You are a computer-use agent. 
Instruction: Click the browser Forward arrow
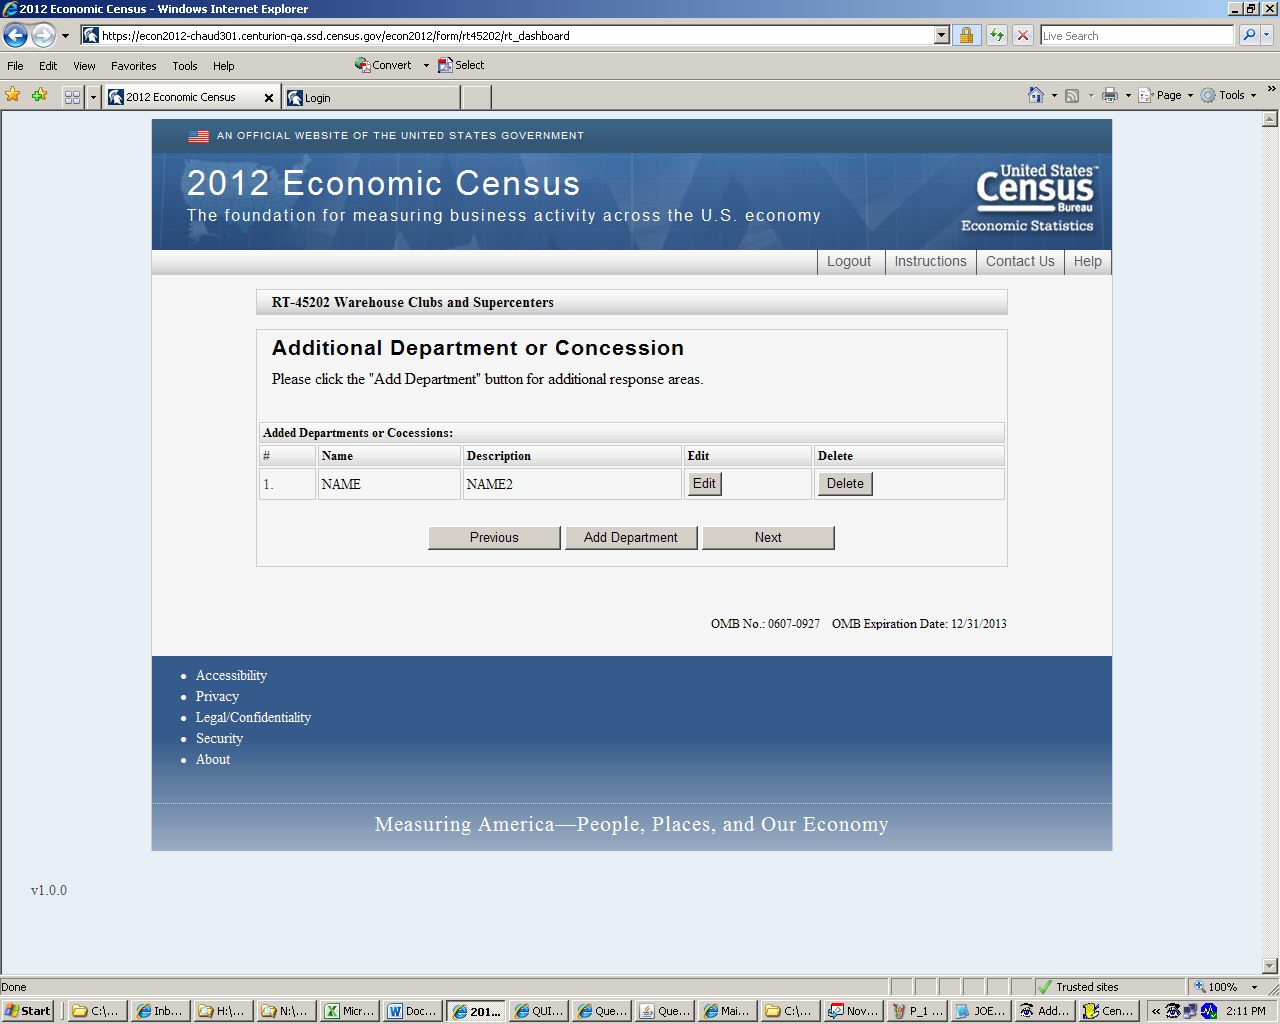click(x=43, y=36)
